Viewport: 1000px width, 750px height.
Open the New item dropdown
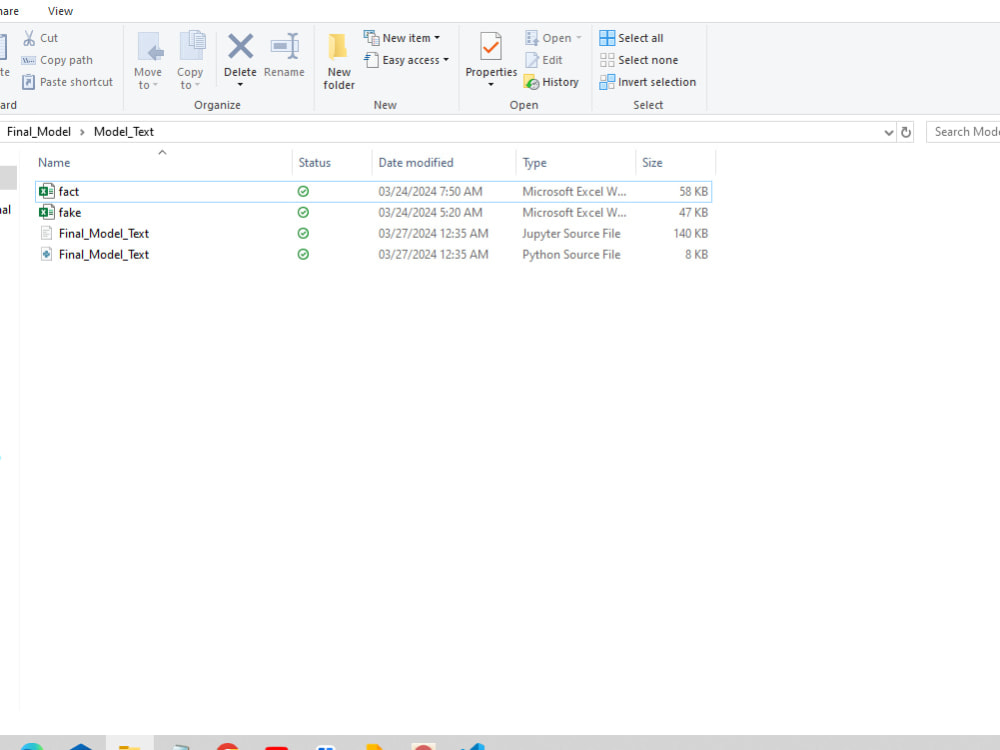402,38
